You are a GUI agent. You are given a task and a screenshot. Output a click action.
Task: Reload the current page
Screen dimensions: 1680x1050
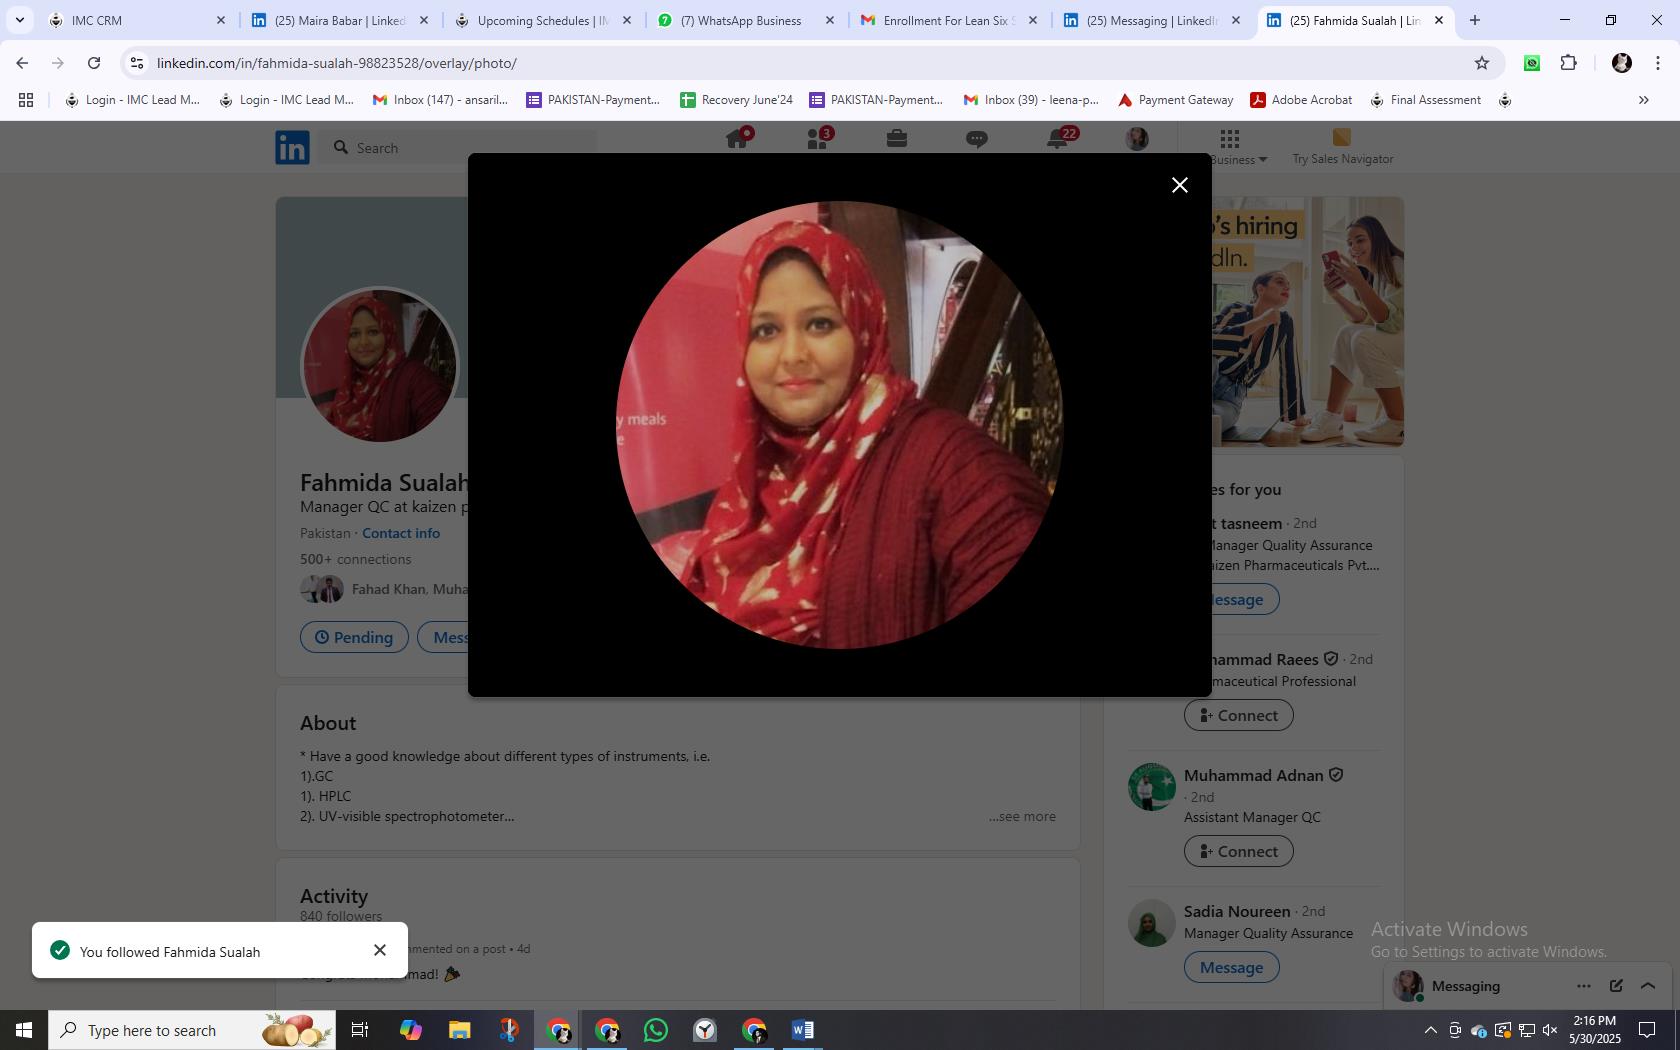pos(94,63)
